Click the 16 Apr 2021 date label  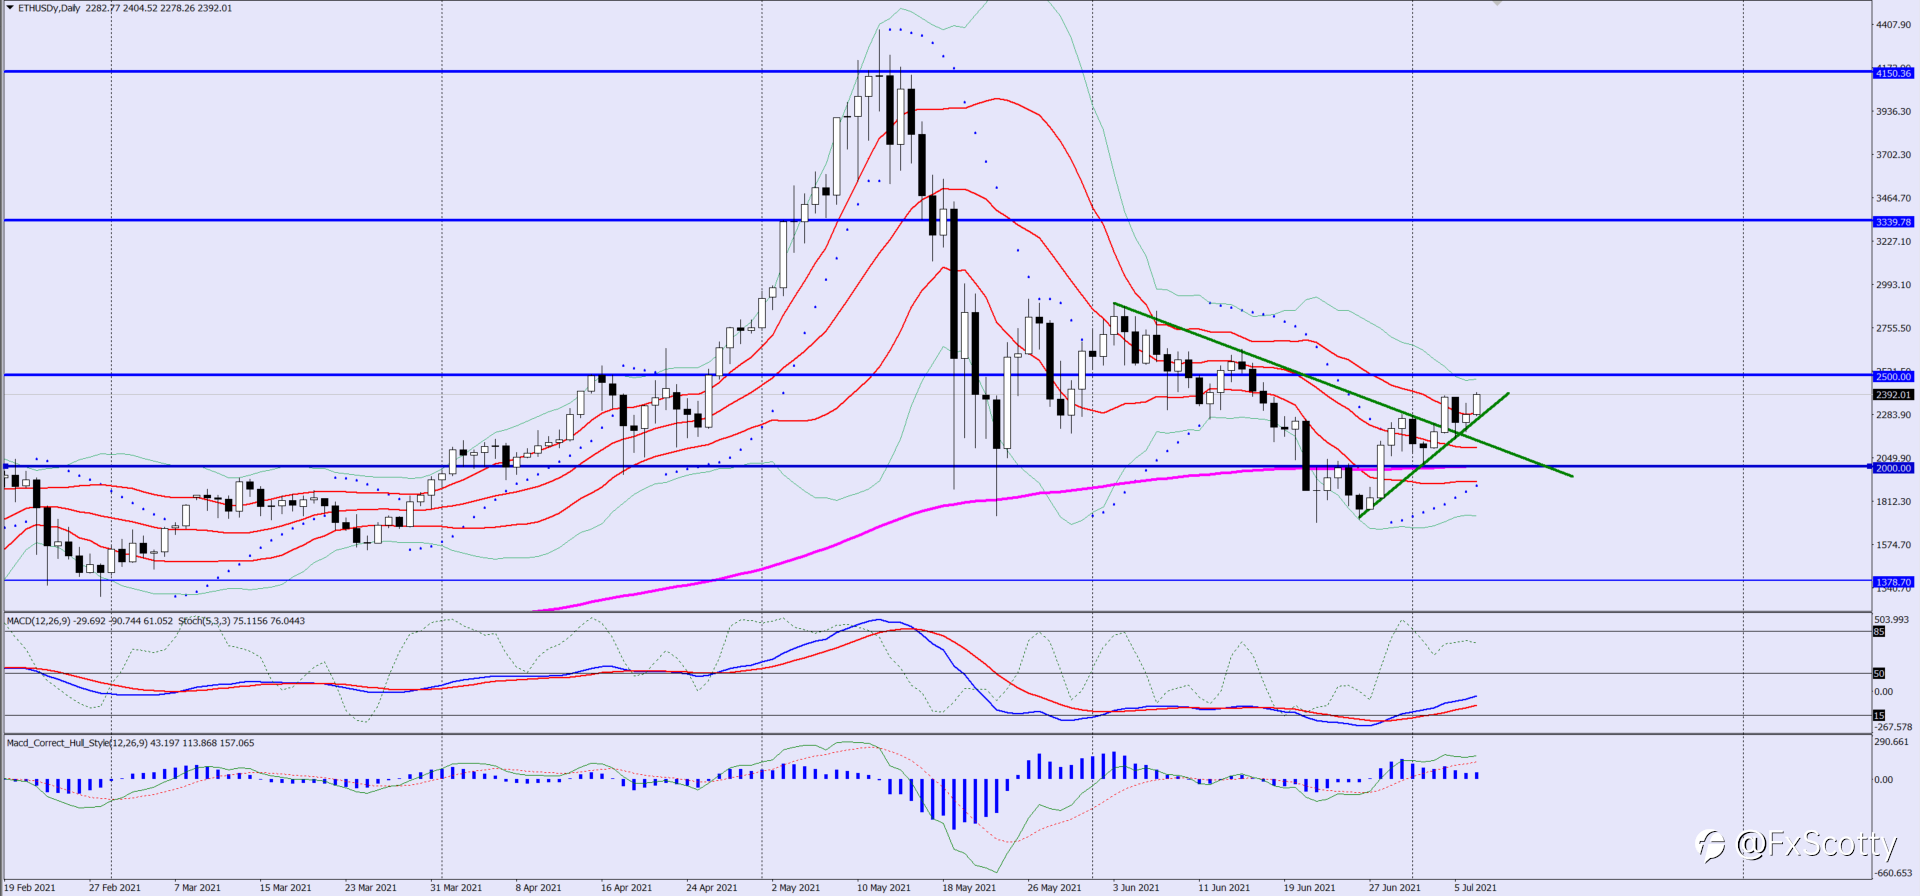(627, 888)
